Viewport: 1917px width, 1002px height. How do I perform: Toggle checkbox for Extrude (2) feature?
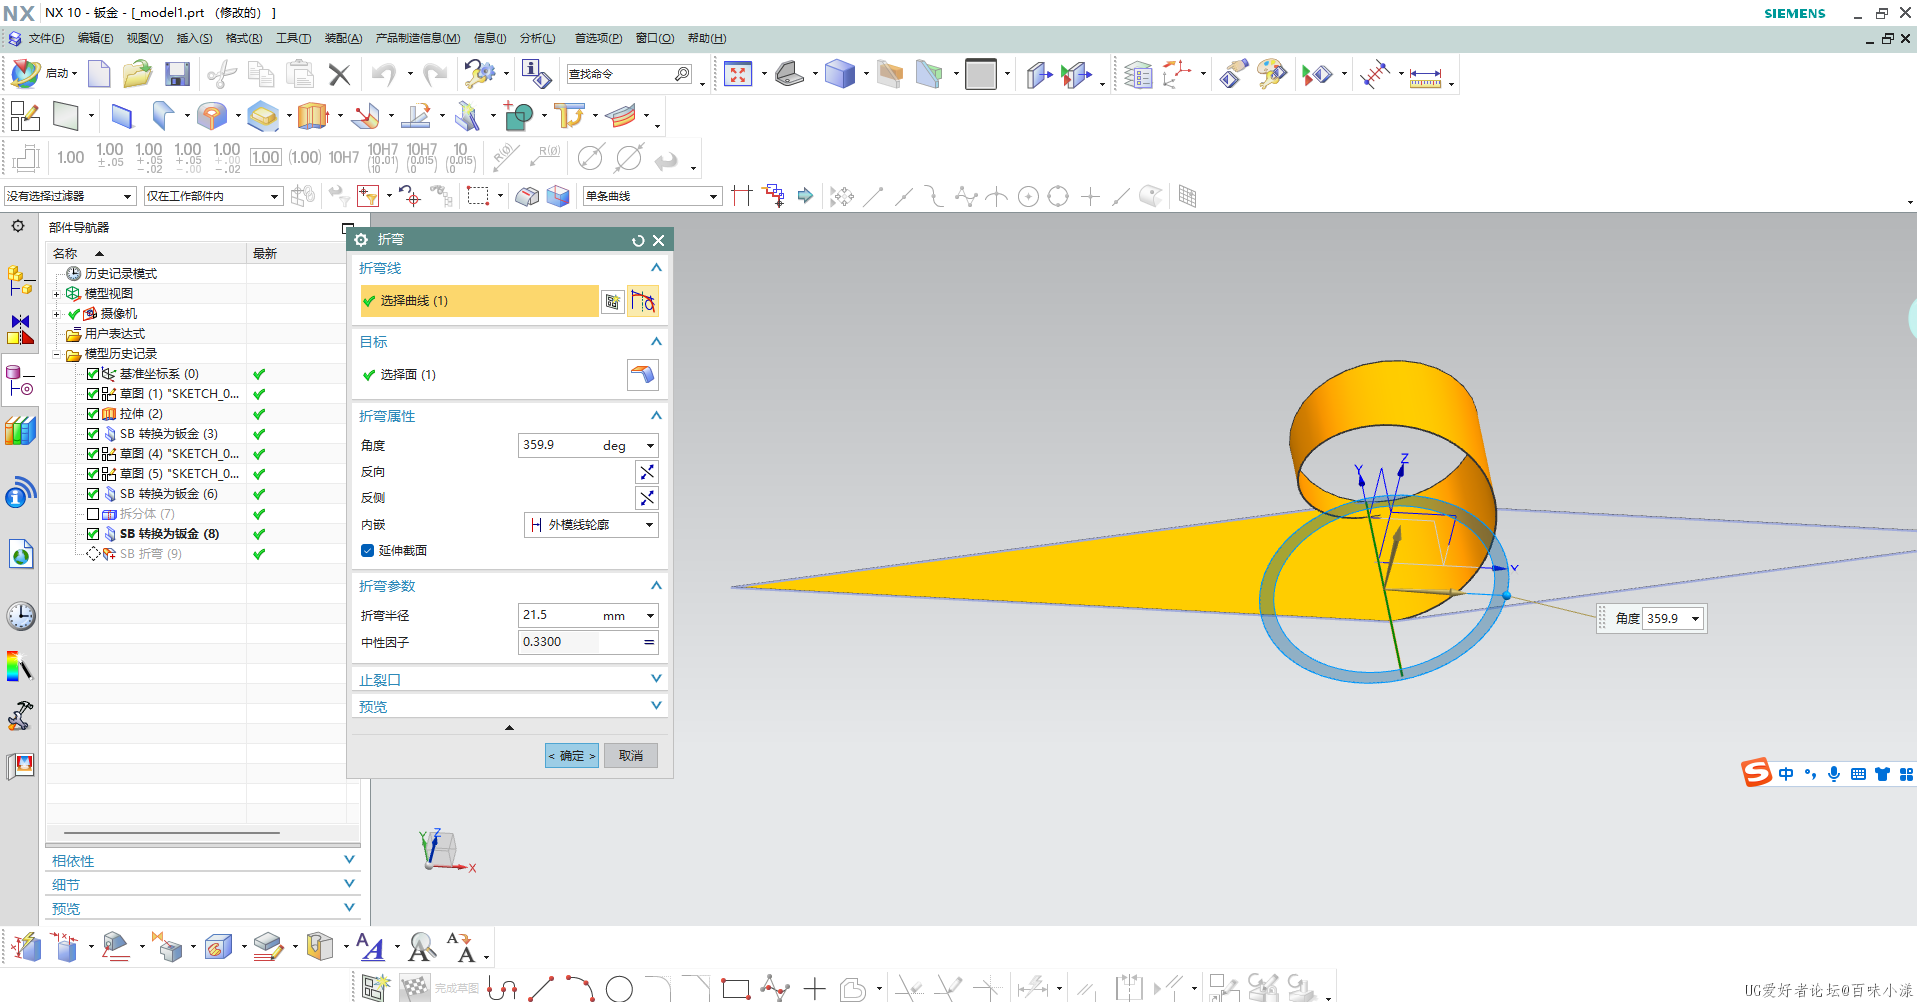click(93, 414)
